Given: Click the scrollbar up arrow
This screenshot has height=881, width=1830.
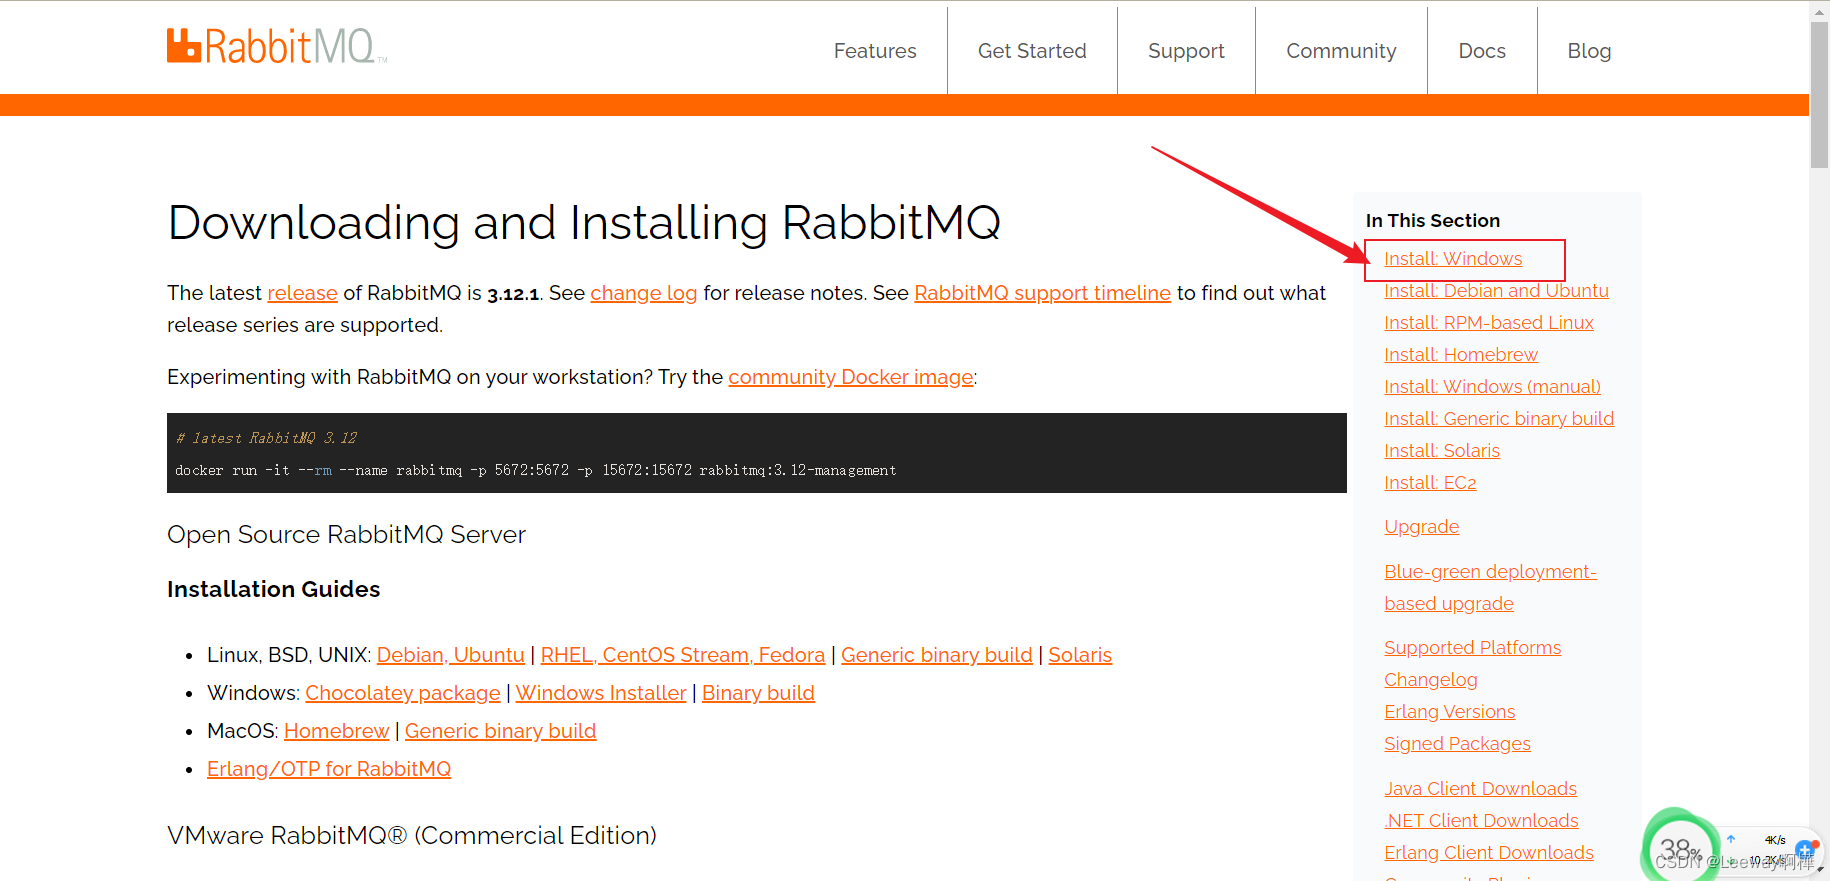Looking at the screenshot, I should [1820, 11].
